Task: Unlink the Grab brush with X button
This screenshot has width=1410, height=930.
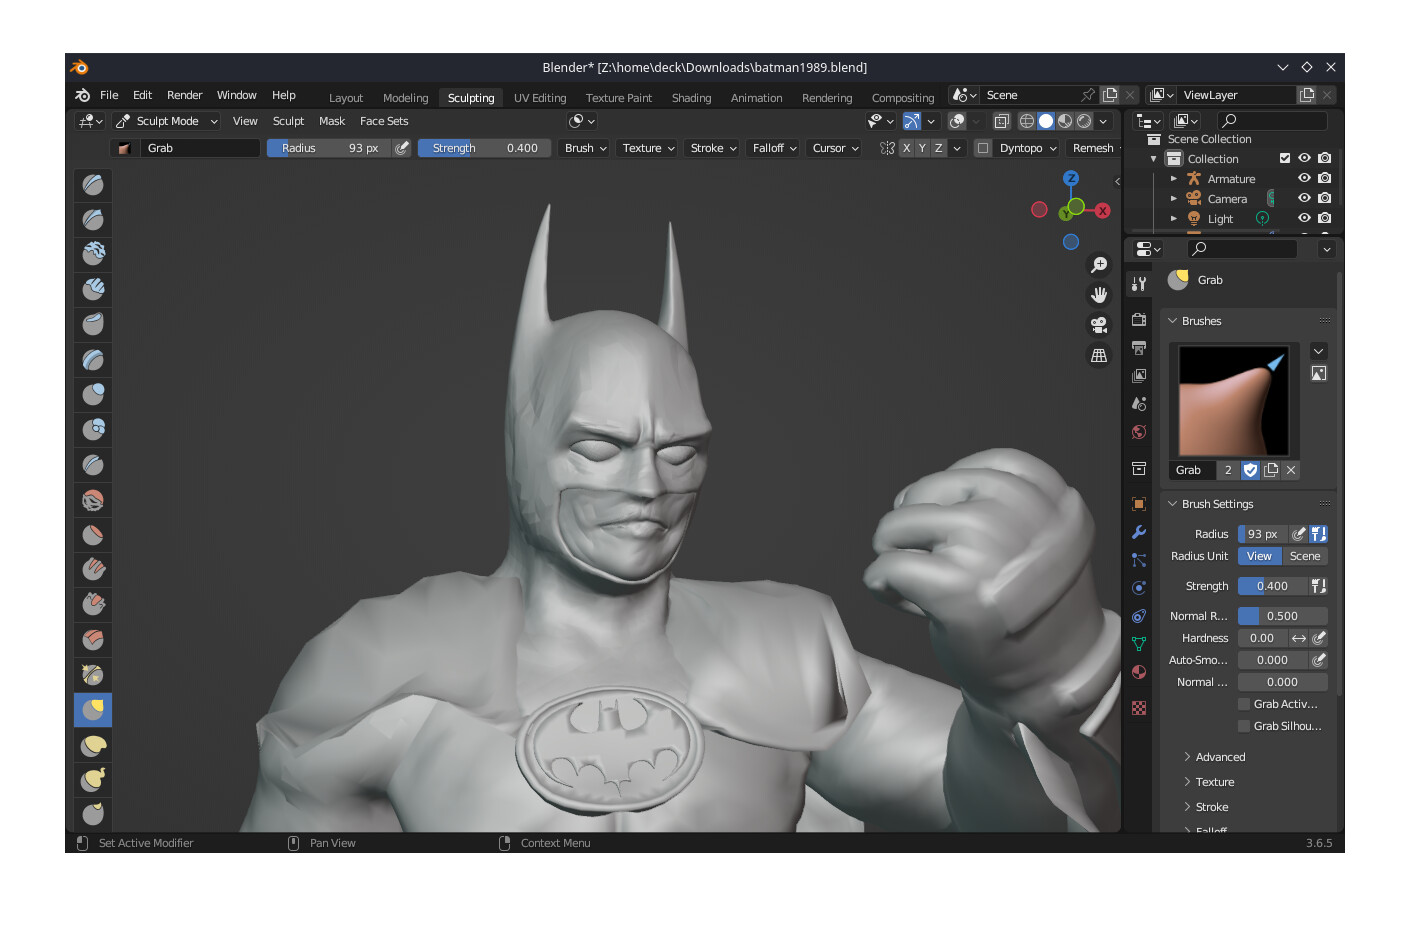Action: pos(1291,470)
